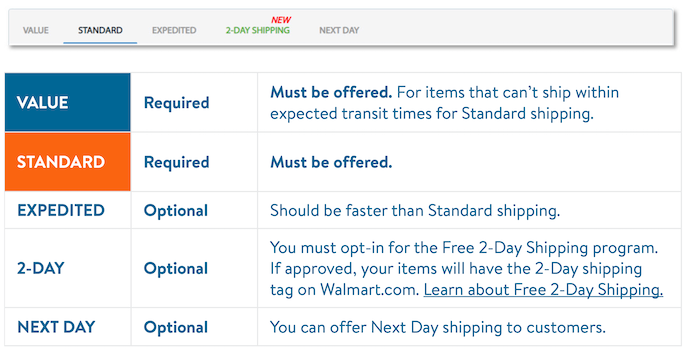Click the Should be faster than Standard text
700x362 pixels.
tap(415, 211)
